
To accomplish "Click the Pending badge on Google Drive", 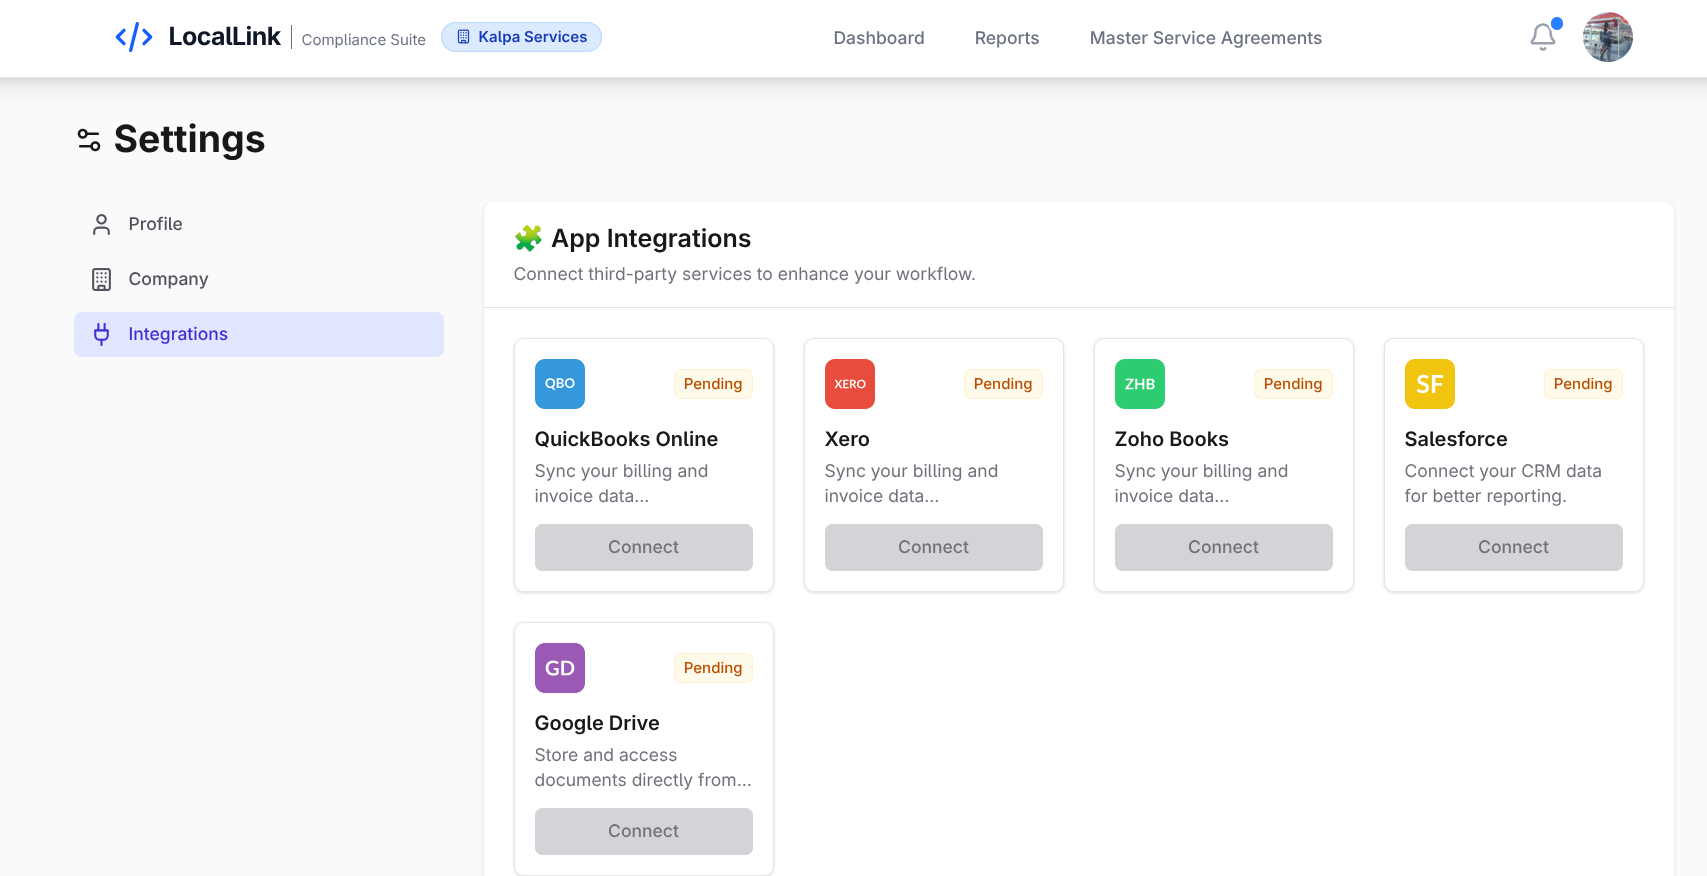I will (x=712, y=668).
